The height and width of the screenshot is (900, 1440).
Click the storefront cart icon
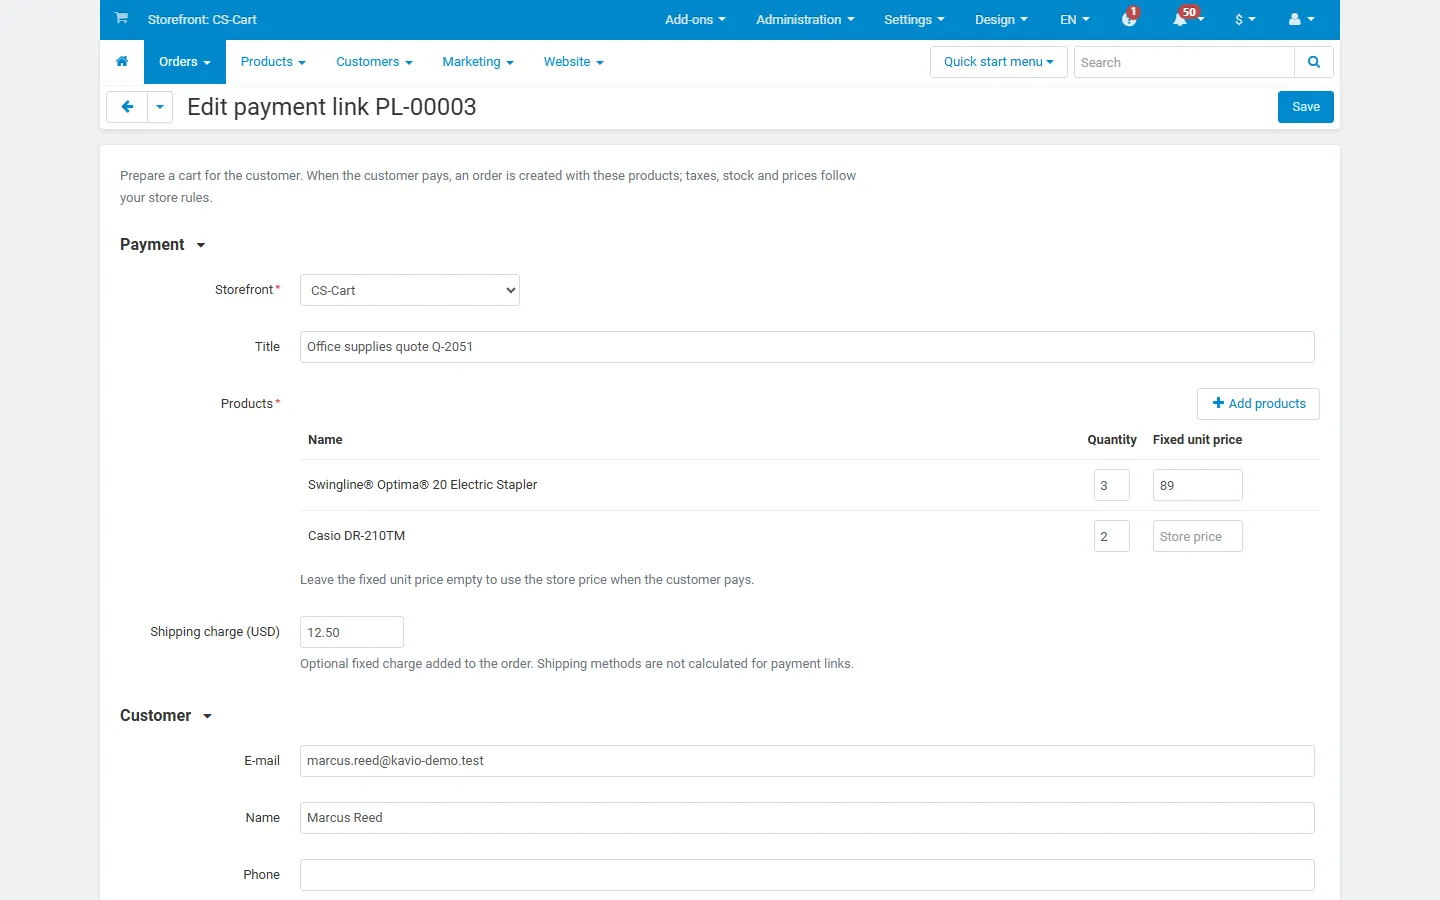[121, 18]
